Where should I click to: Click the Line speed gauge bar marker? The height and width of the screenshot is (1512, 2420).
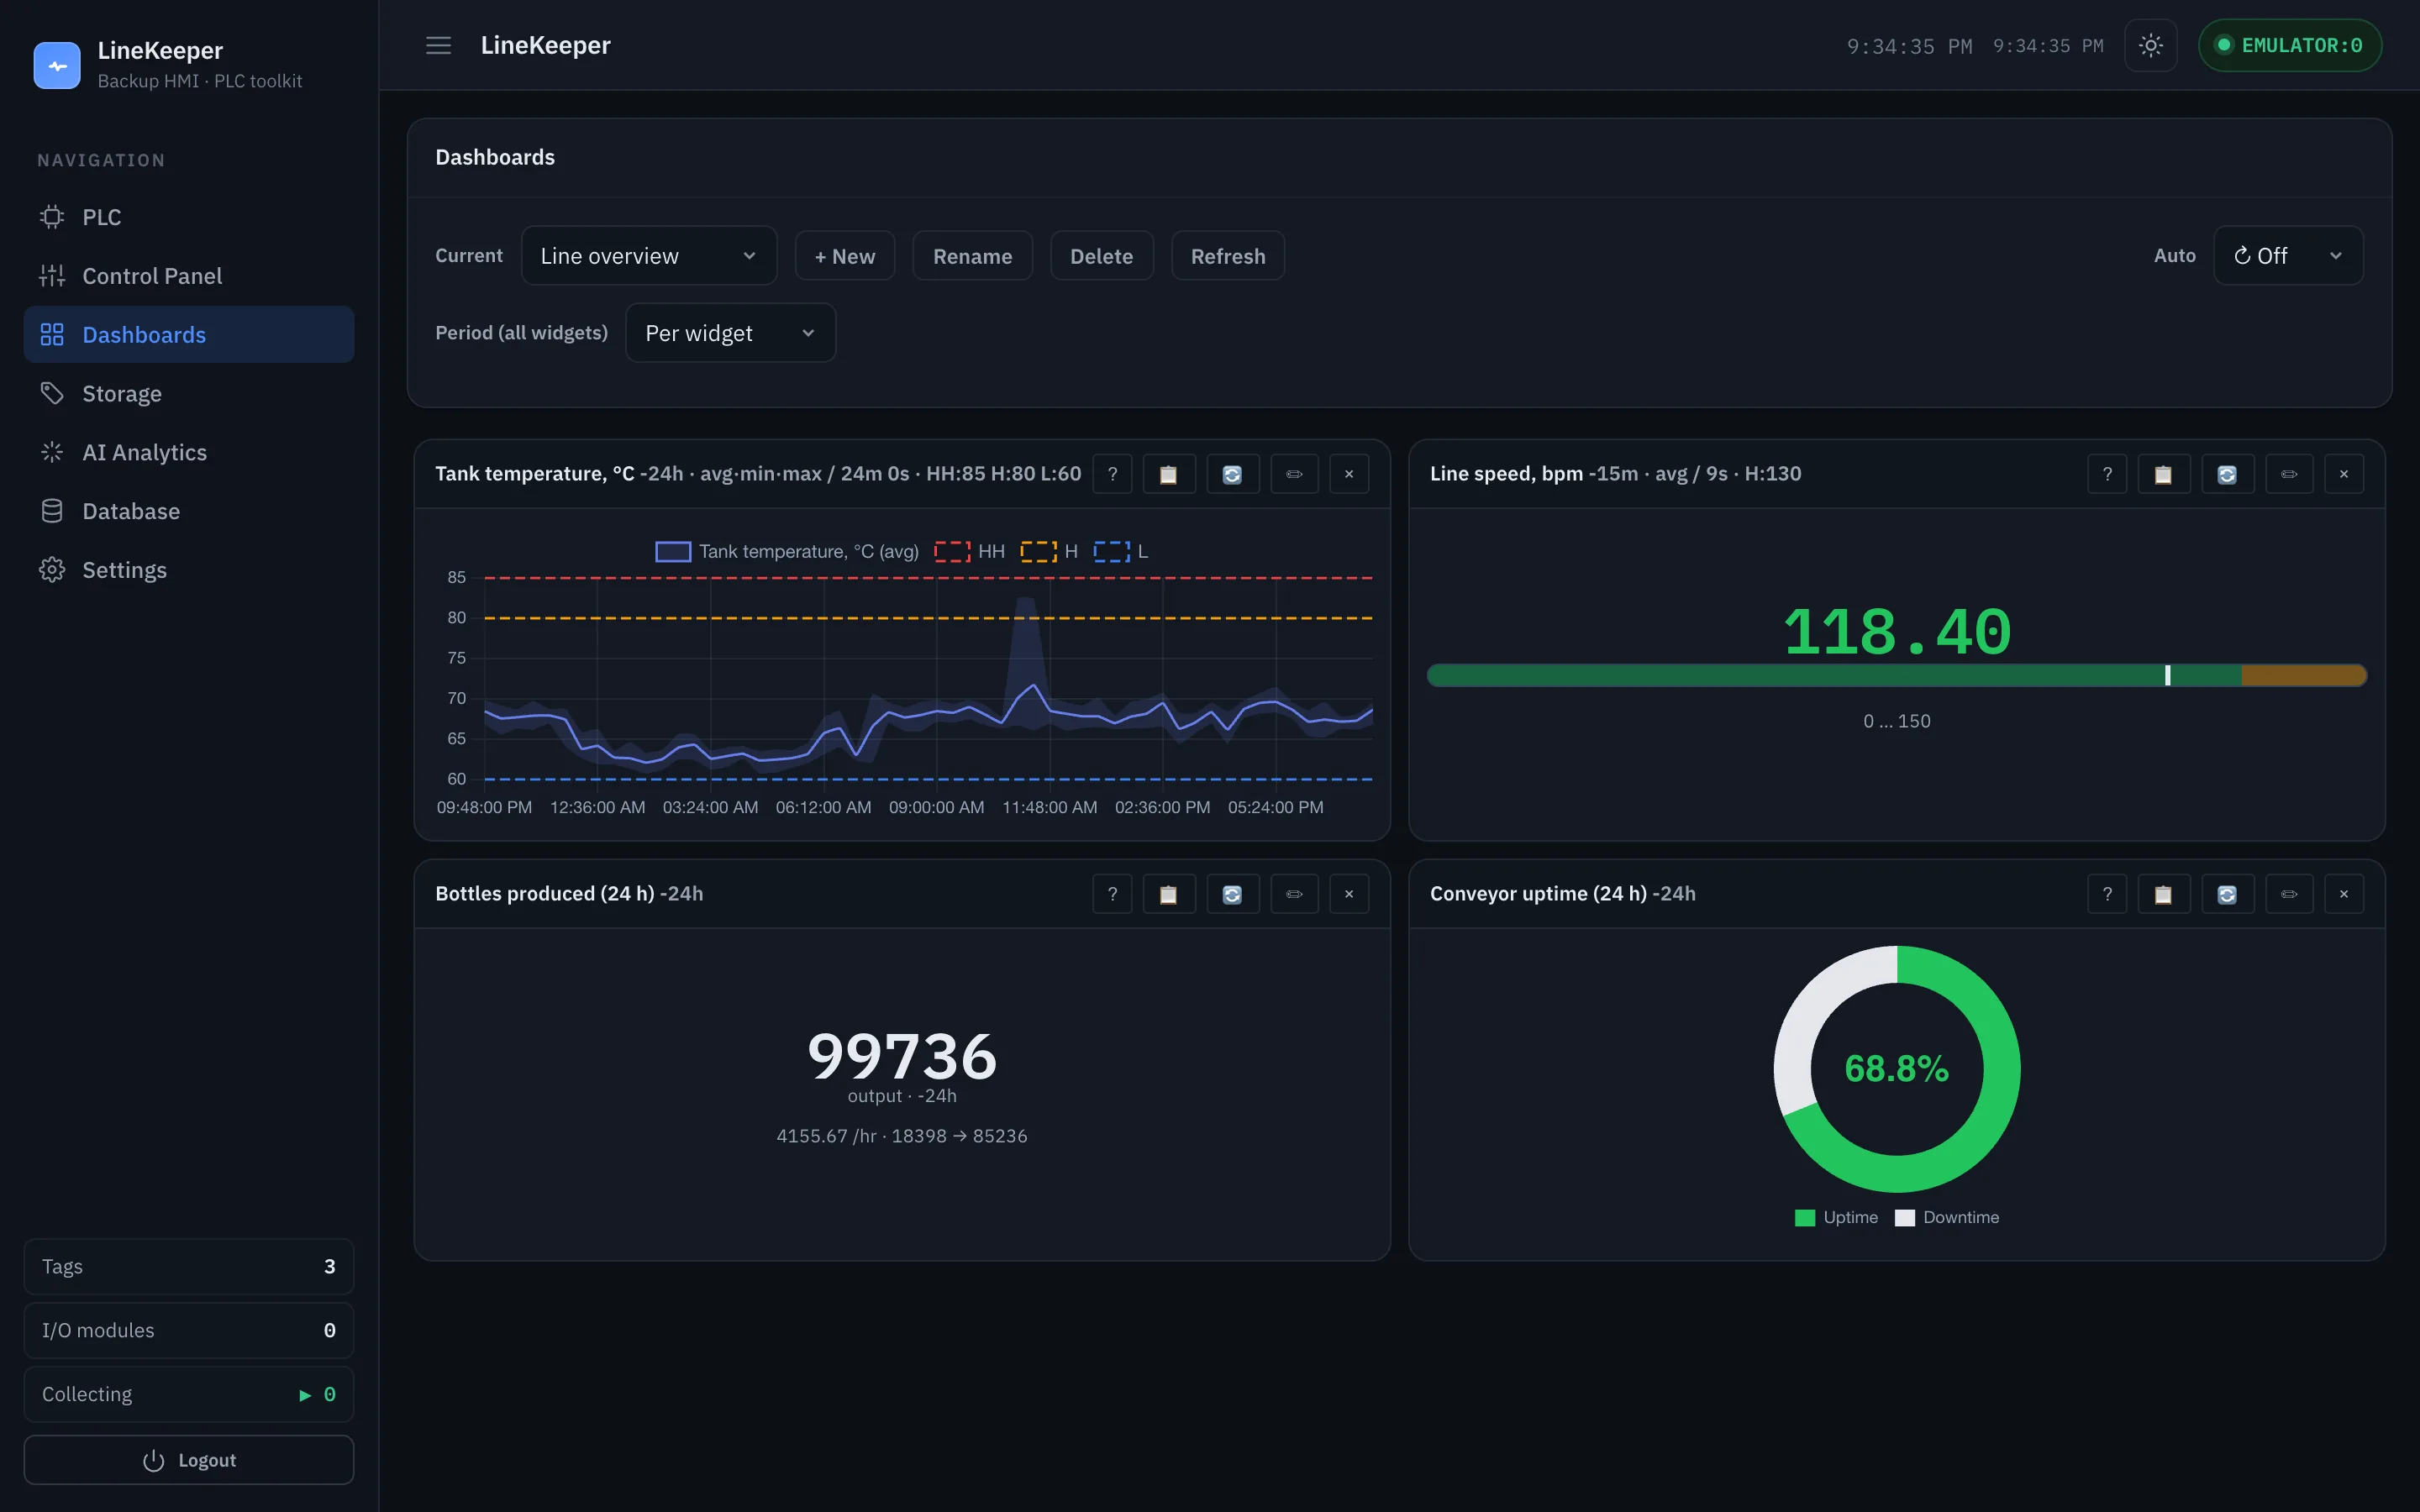2167,675
